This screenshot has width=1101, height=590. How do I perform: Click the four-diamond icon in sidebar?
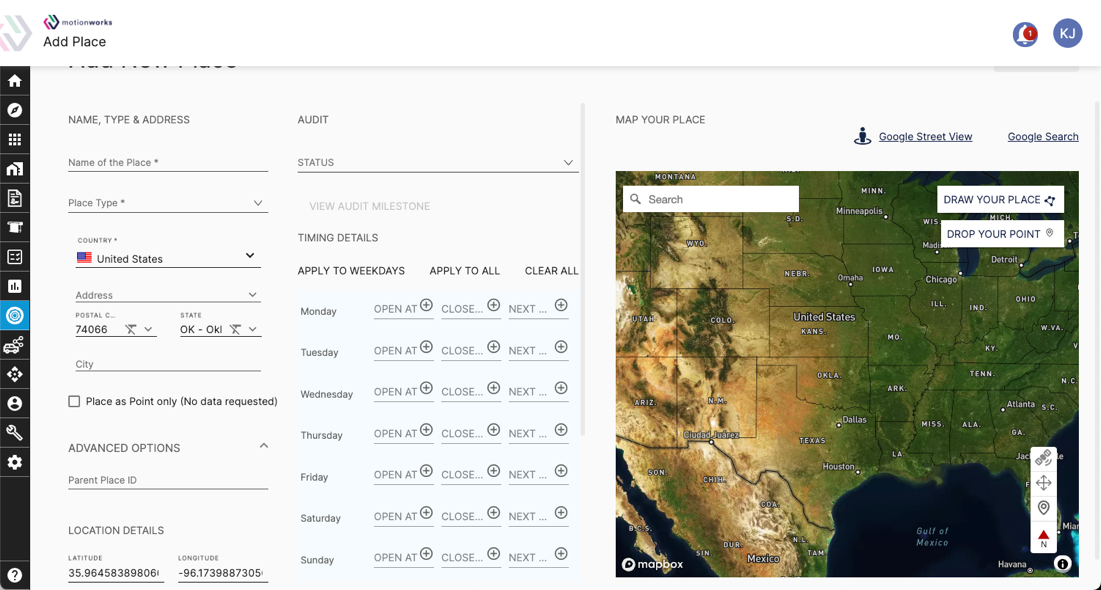click(15, 374)
